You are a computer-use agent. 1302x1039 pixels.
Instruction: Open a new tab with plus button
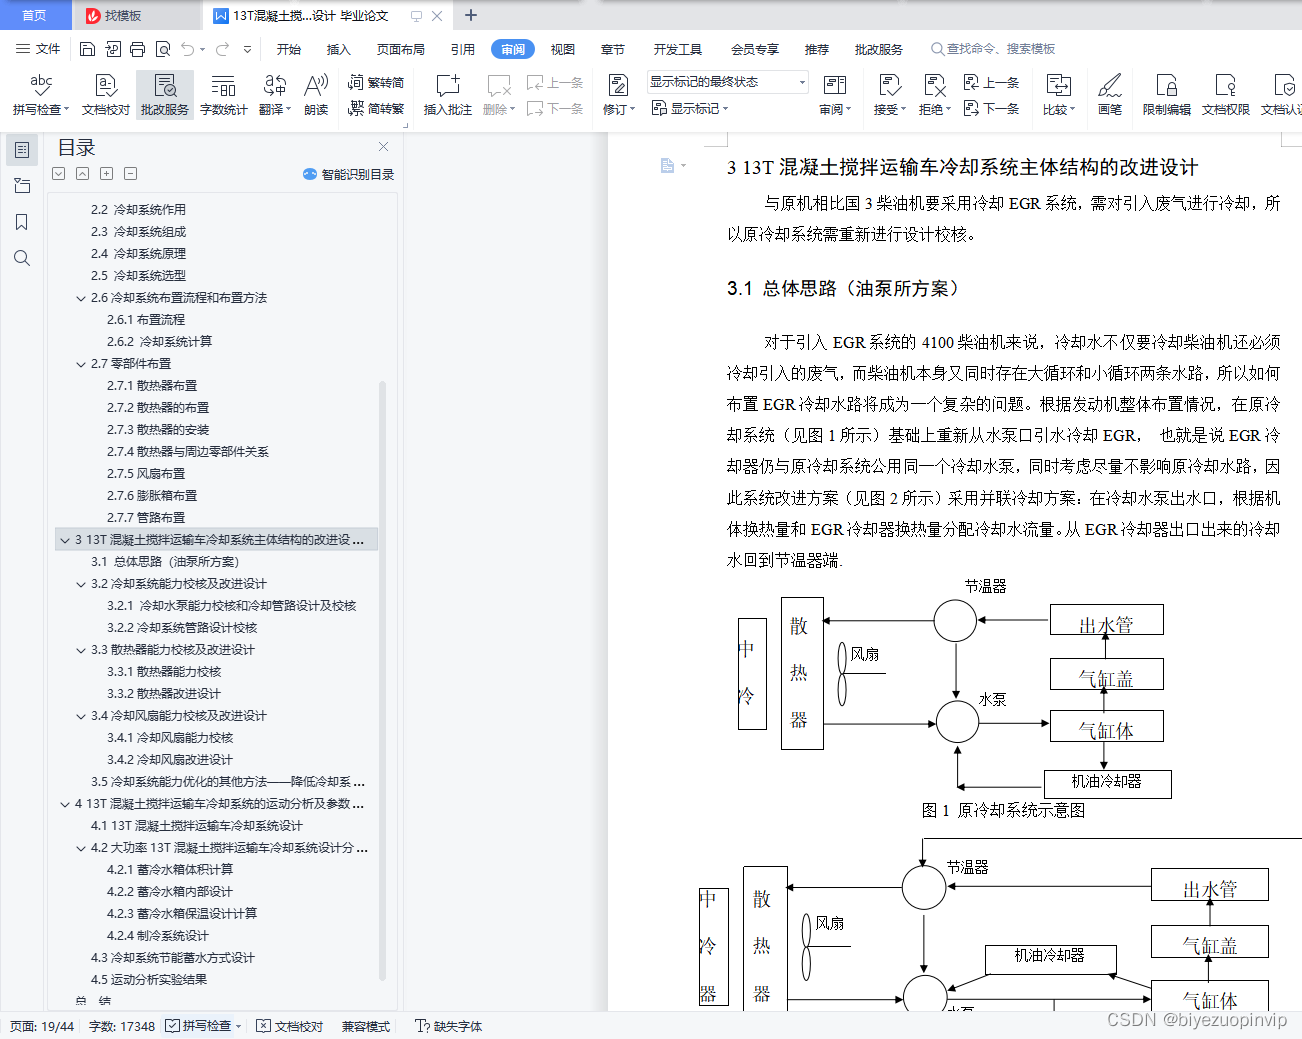(x=471, y=15)
